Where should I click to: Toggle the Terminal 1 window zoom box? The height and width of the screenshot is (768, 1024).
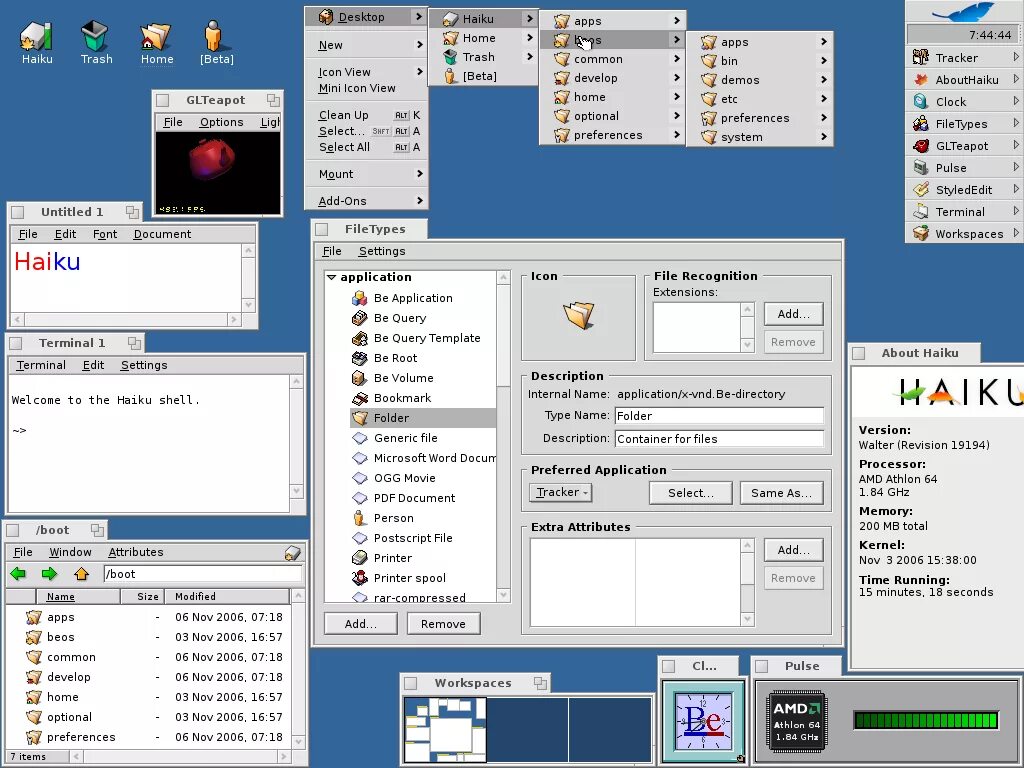tap(135, 343)
